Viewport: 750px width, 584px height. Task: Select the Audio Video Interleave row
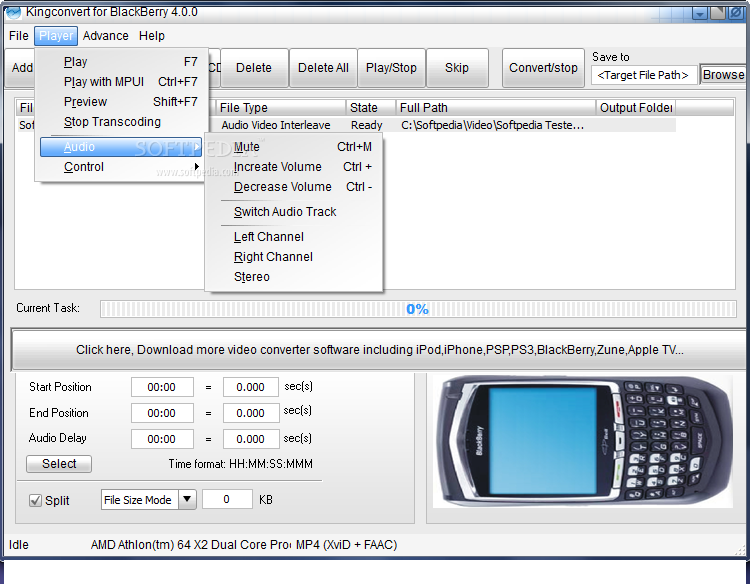(x=276, y=125)
